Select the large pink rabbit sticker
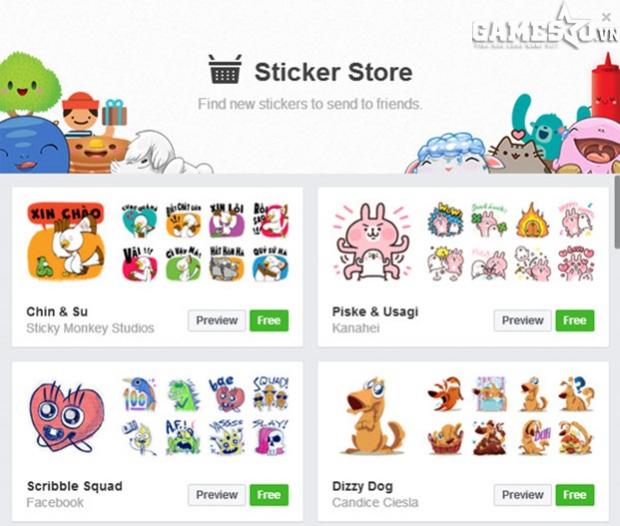The height and width of the screenshot is (526, 620). 371,241
